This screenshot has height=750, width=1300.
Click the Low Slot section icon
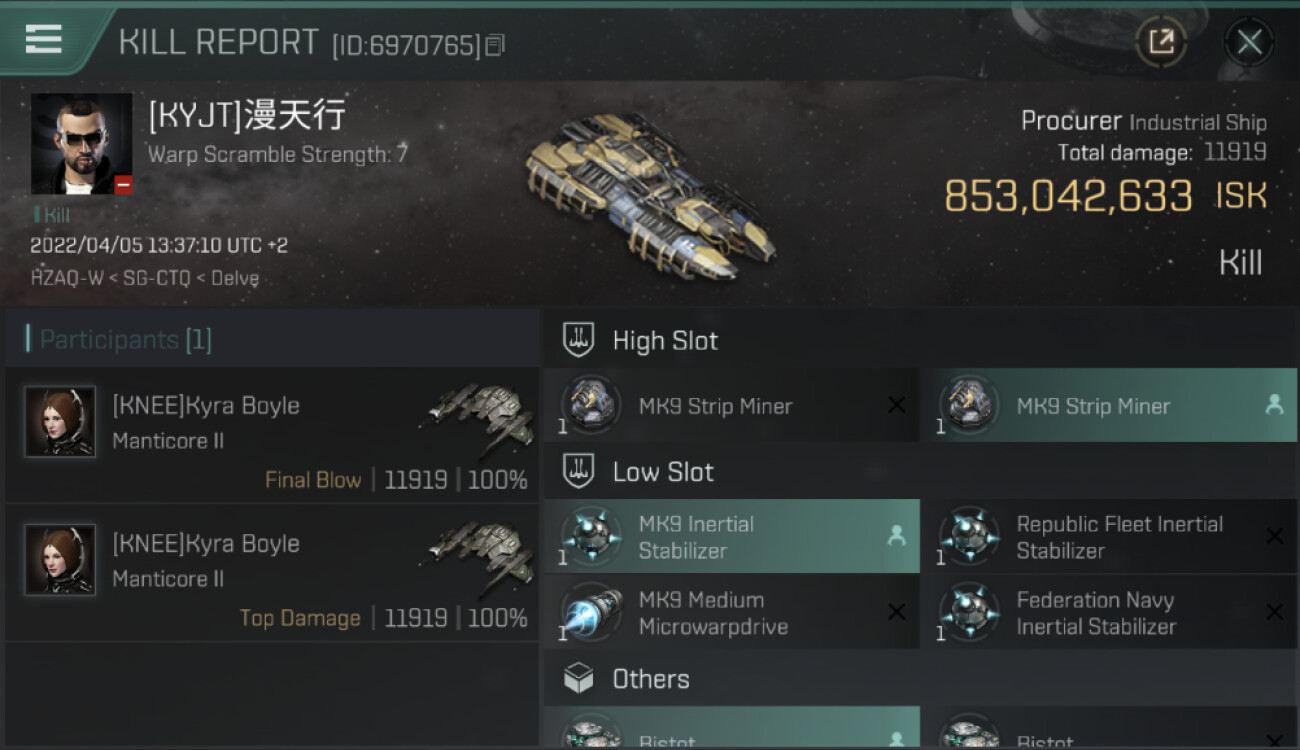579,472
